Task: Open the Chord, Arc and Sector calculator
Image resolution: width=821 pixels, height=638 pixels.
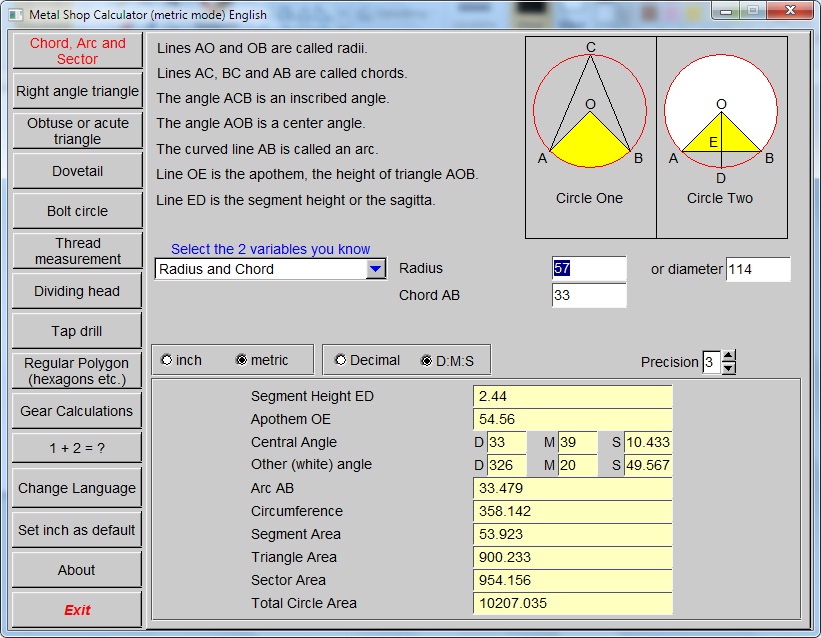Action: point(77,51)
